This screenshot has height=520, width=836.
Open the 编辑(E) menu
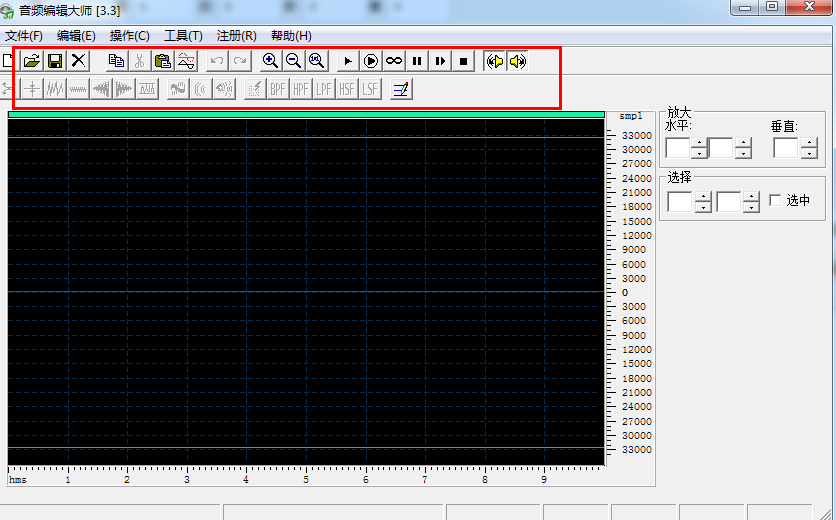click(76, 36)
